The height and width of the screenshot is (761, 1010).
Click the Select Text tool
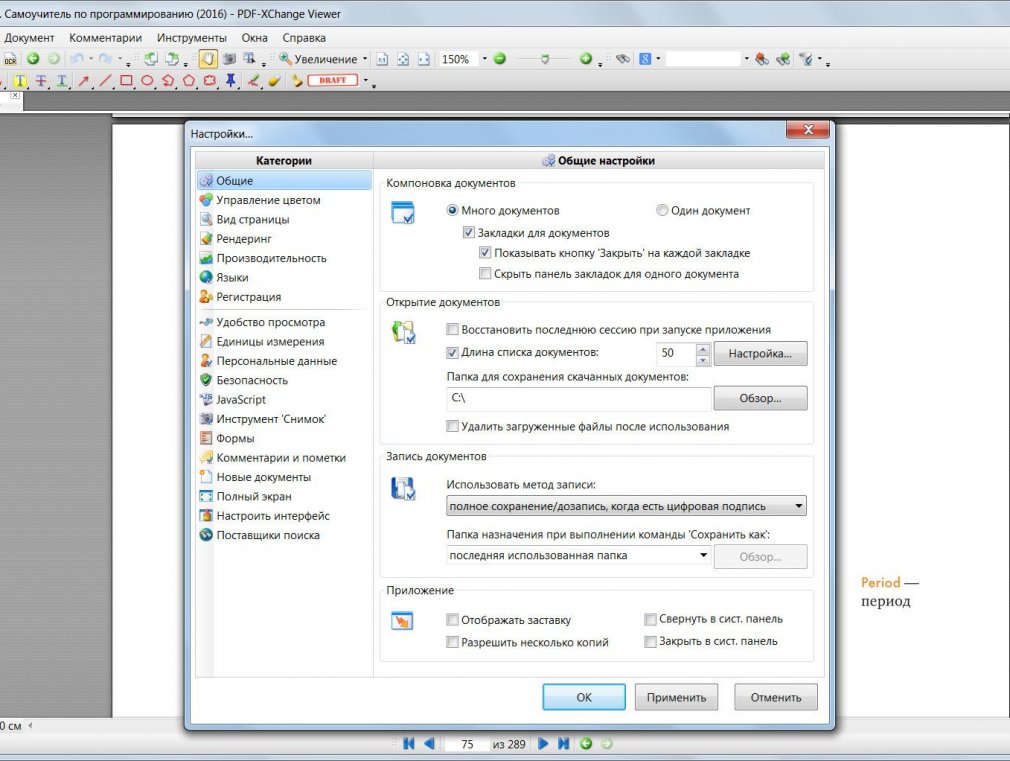[249, 59]
